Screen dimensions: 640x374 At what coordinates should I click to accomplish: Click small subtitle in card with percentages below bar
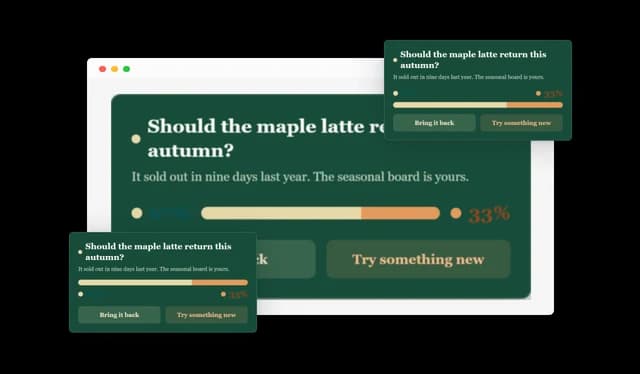pyautogui.click(x=154, y=269)
